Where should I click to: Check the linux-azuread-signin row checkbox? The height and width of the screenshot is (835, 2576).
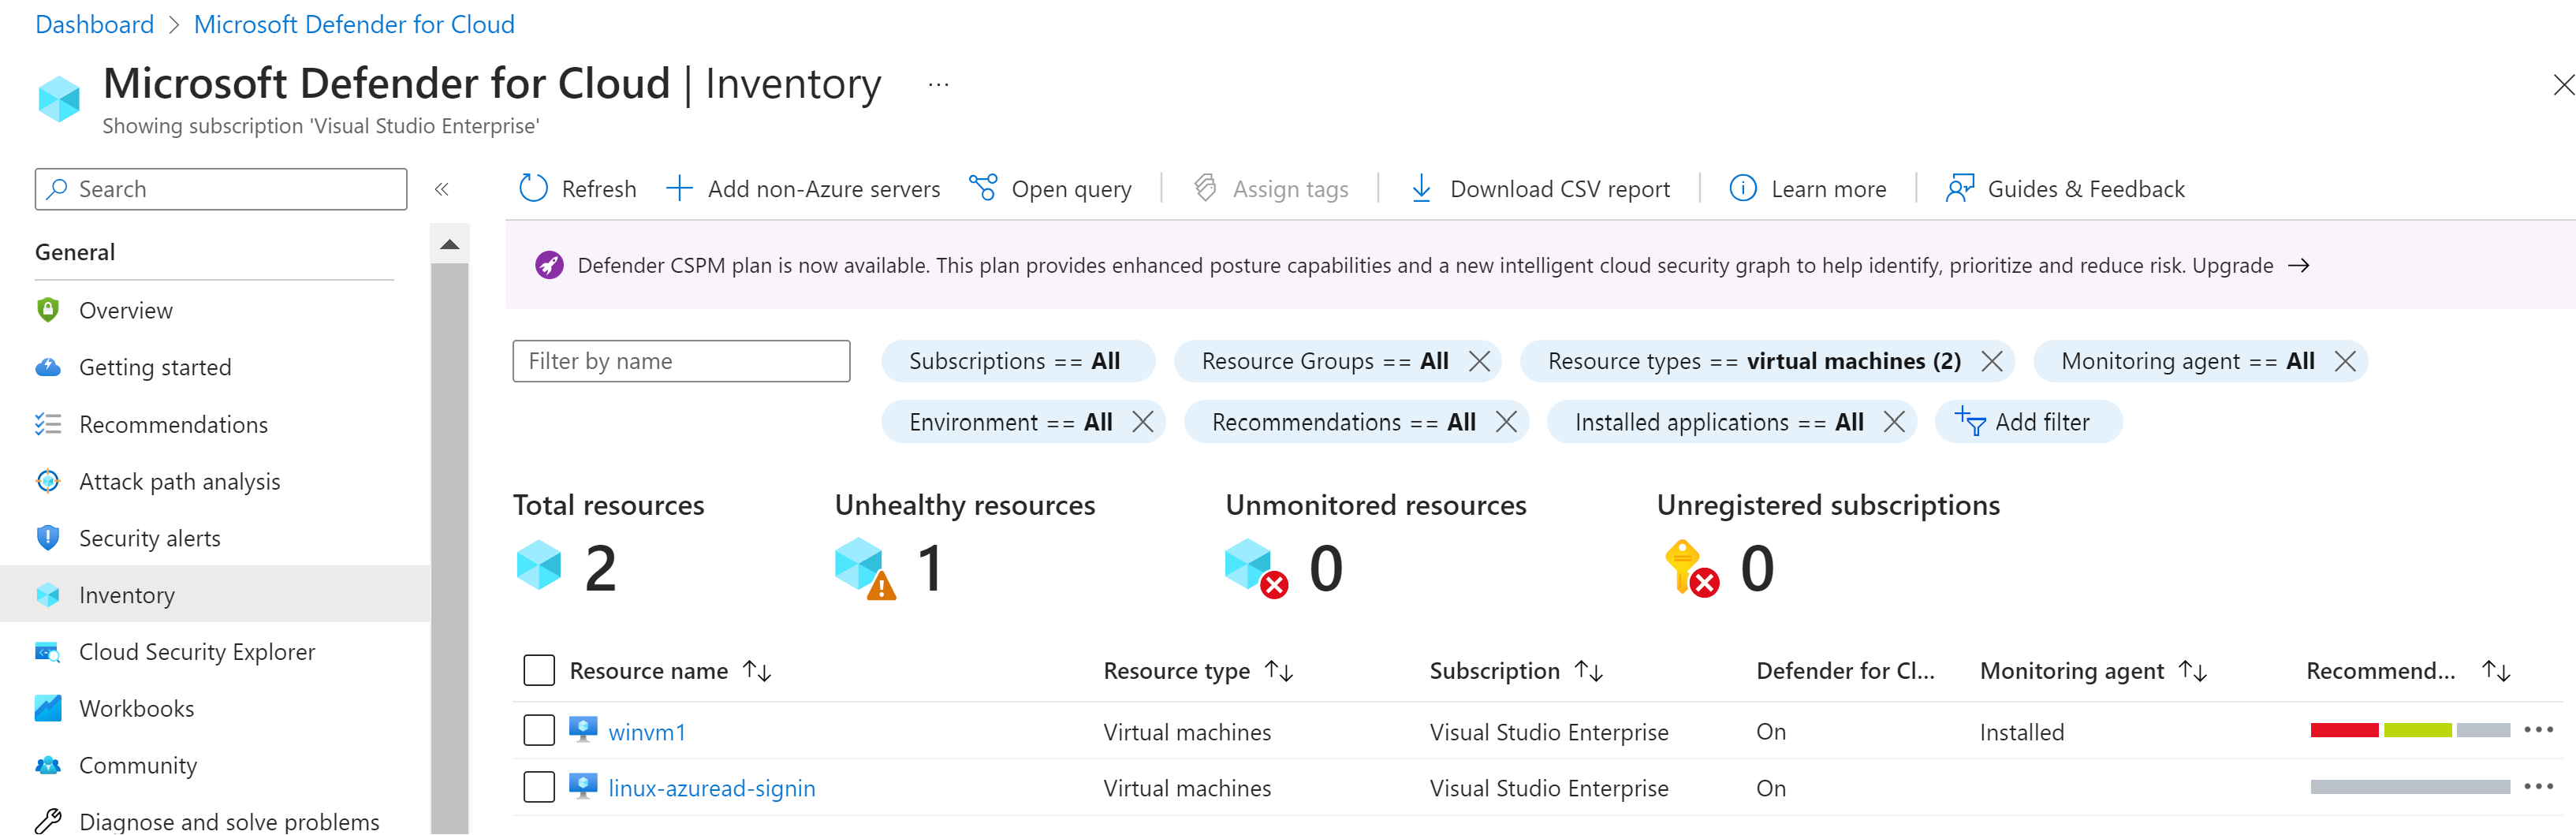[x=539, y=787]
